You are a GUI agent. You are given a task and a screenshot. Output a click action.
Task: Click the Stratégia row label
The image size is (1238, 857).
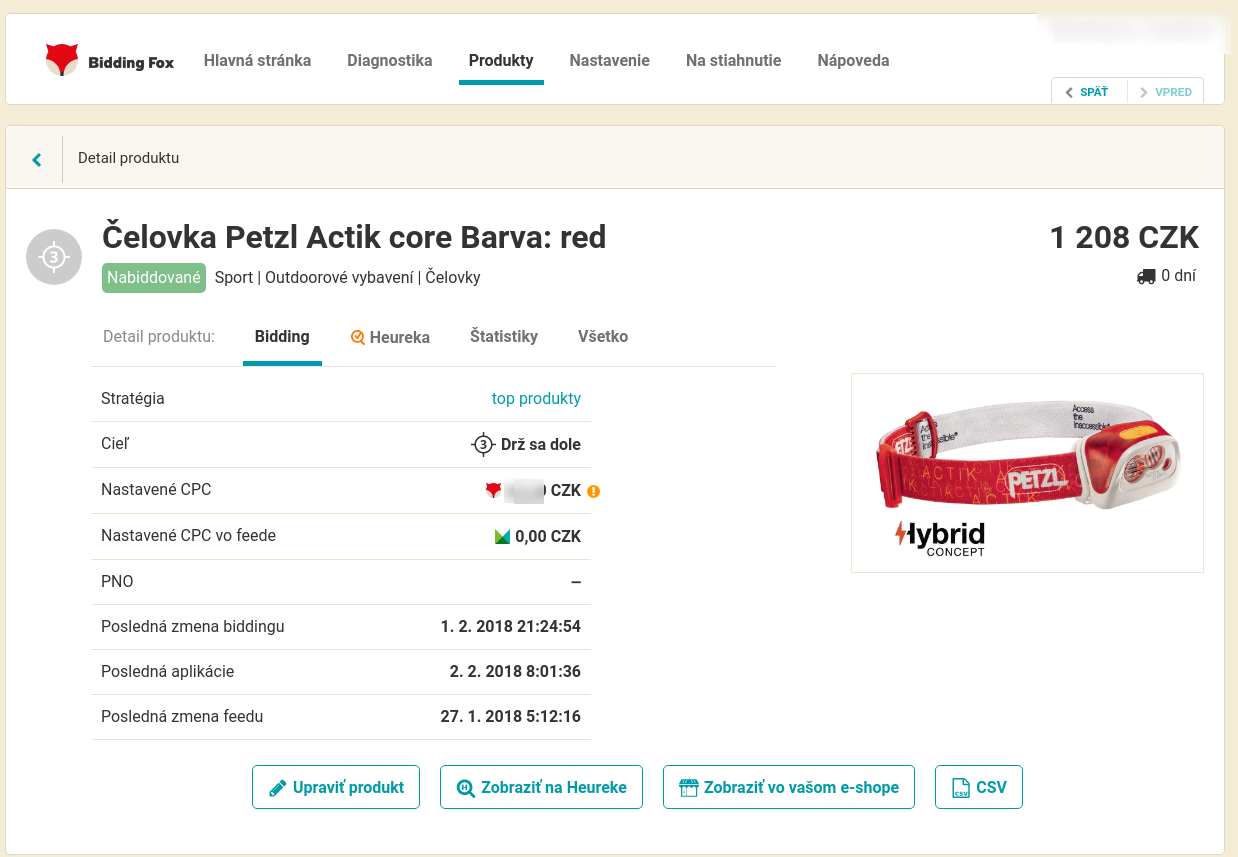(x=133, y=399)
